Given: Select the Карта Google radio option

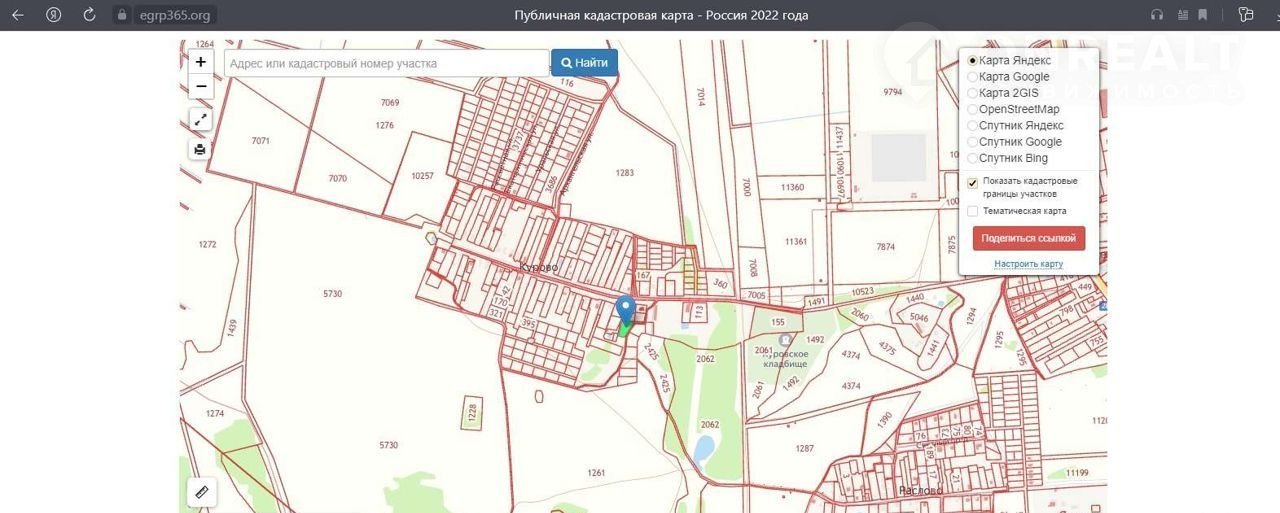Looking at the screenshot, I should [973, 77].
